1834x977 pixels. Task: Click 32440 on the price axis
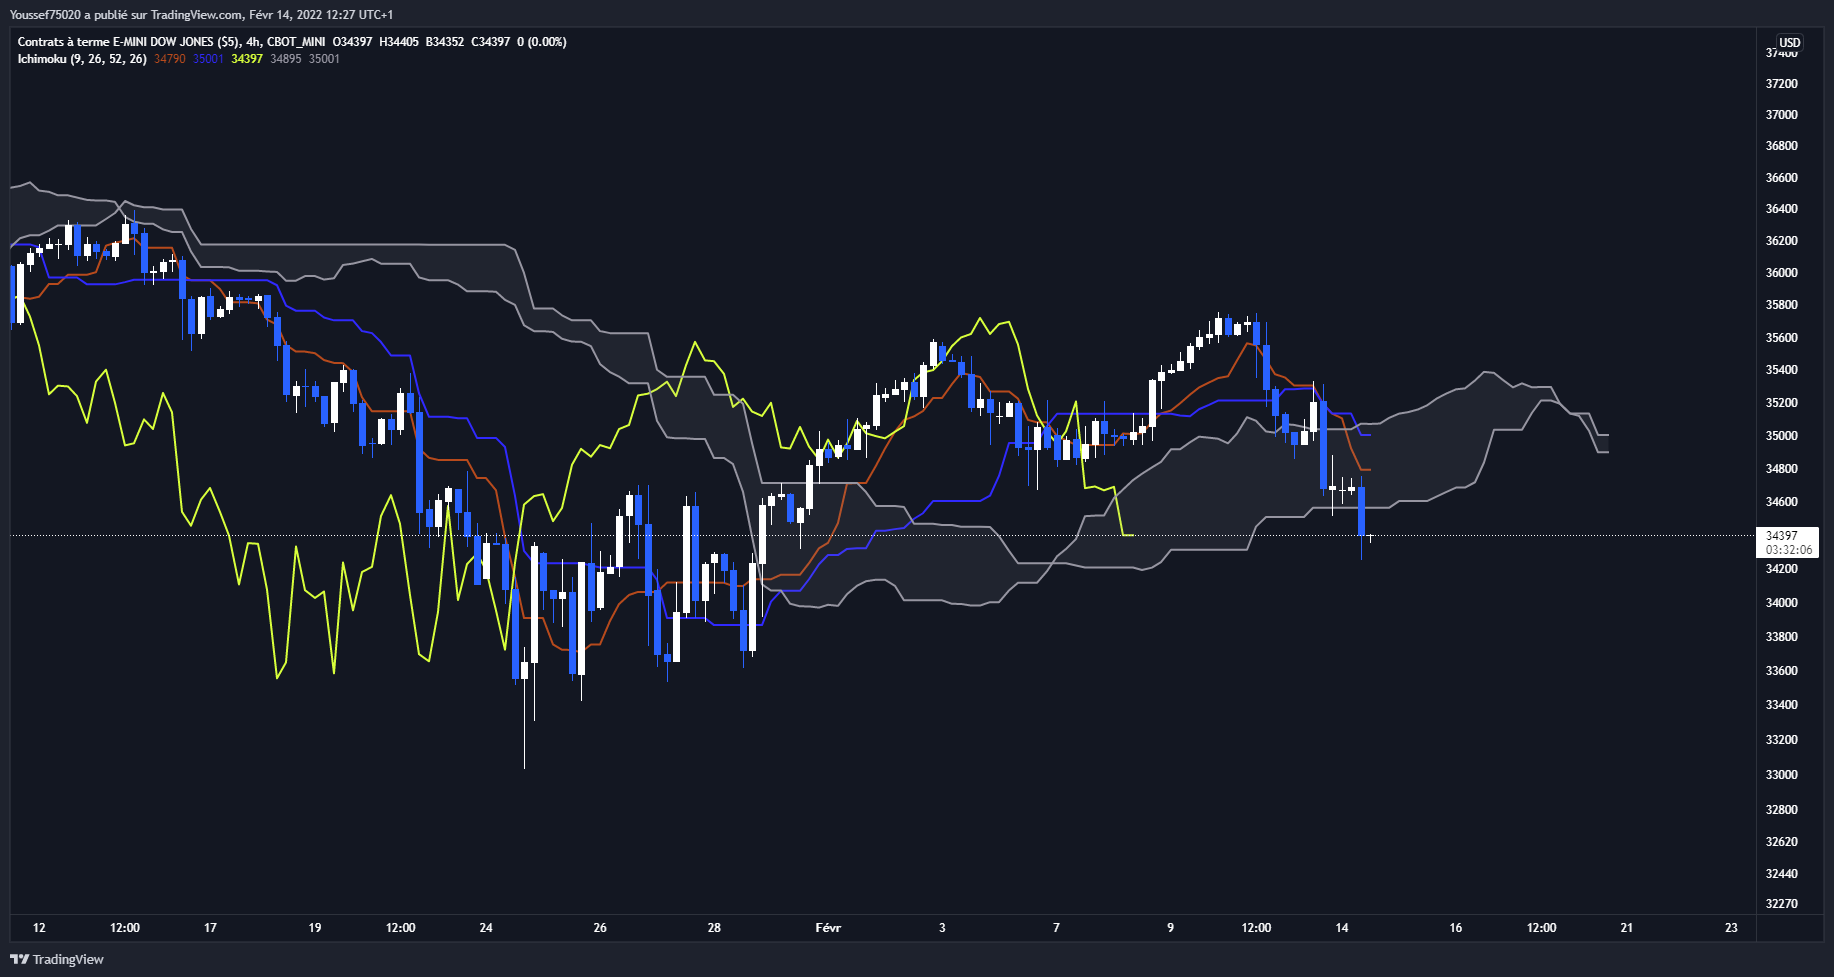coord(1781,874)
